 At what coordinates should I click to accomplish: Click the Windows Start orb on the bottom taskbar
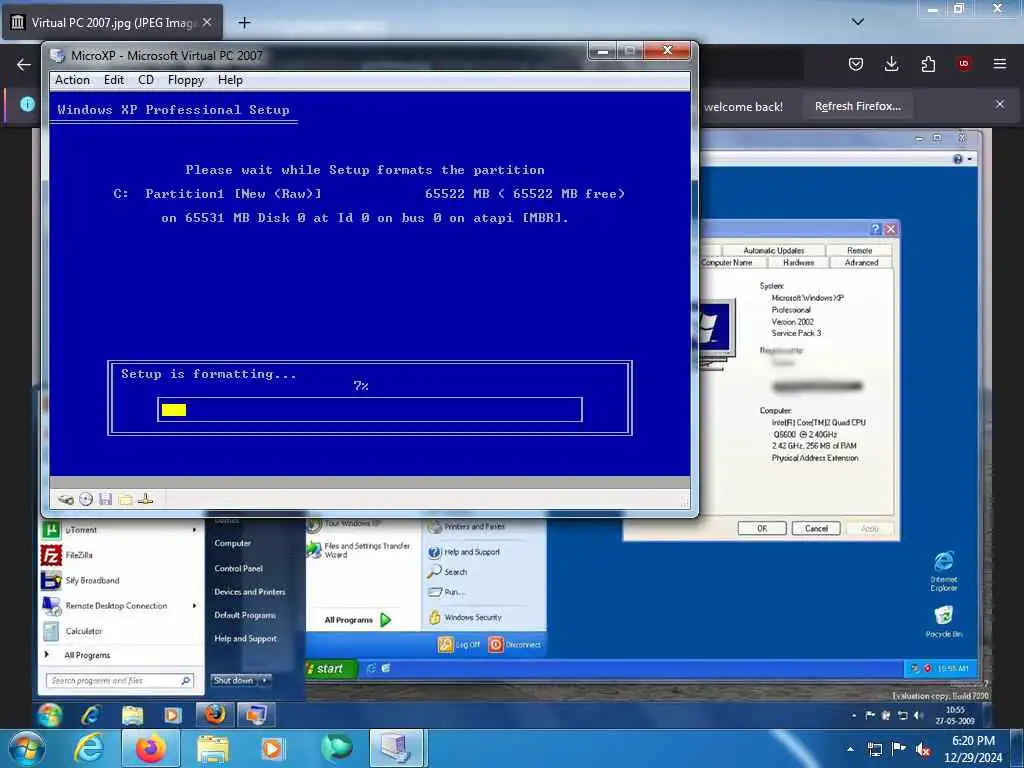(26, 748)
